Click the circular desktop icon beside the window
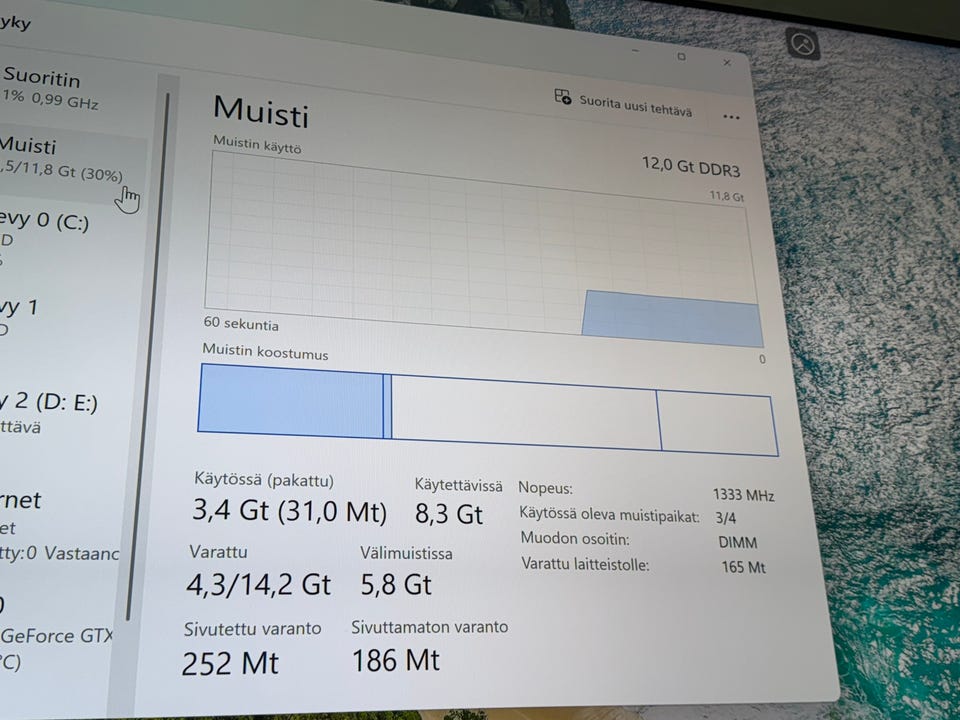Image resolution: width=960 pixels, height=720 pixels. (x=803, y=44)
